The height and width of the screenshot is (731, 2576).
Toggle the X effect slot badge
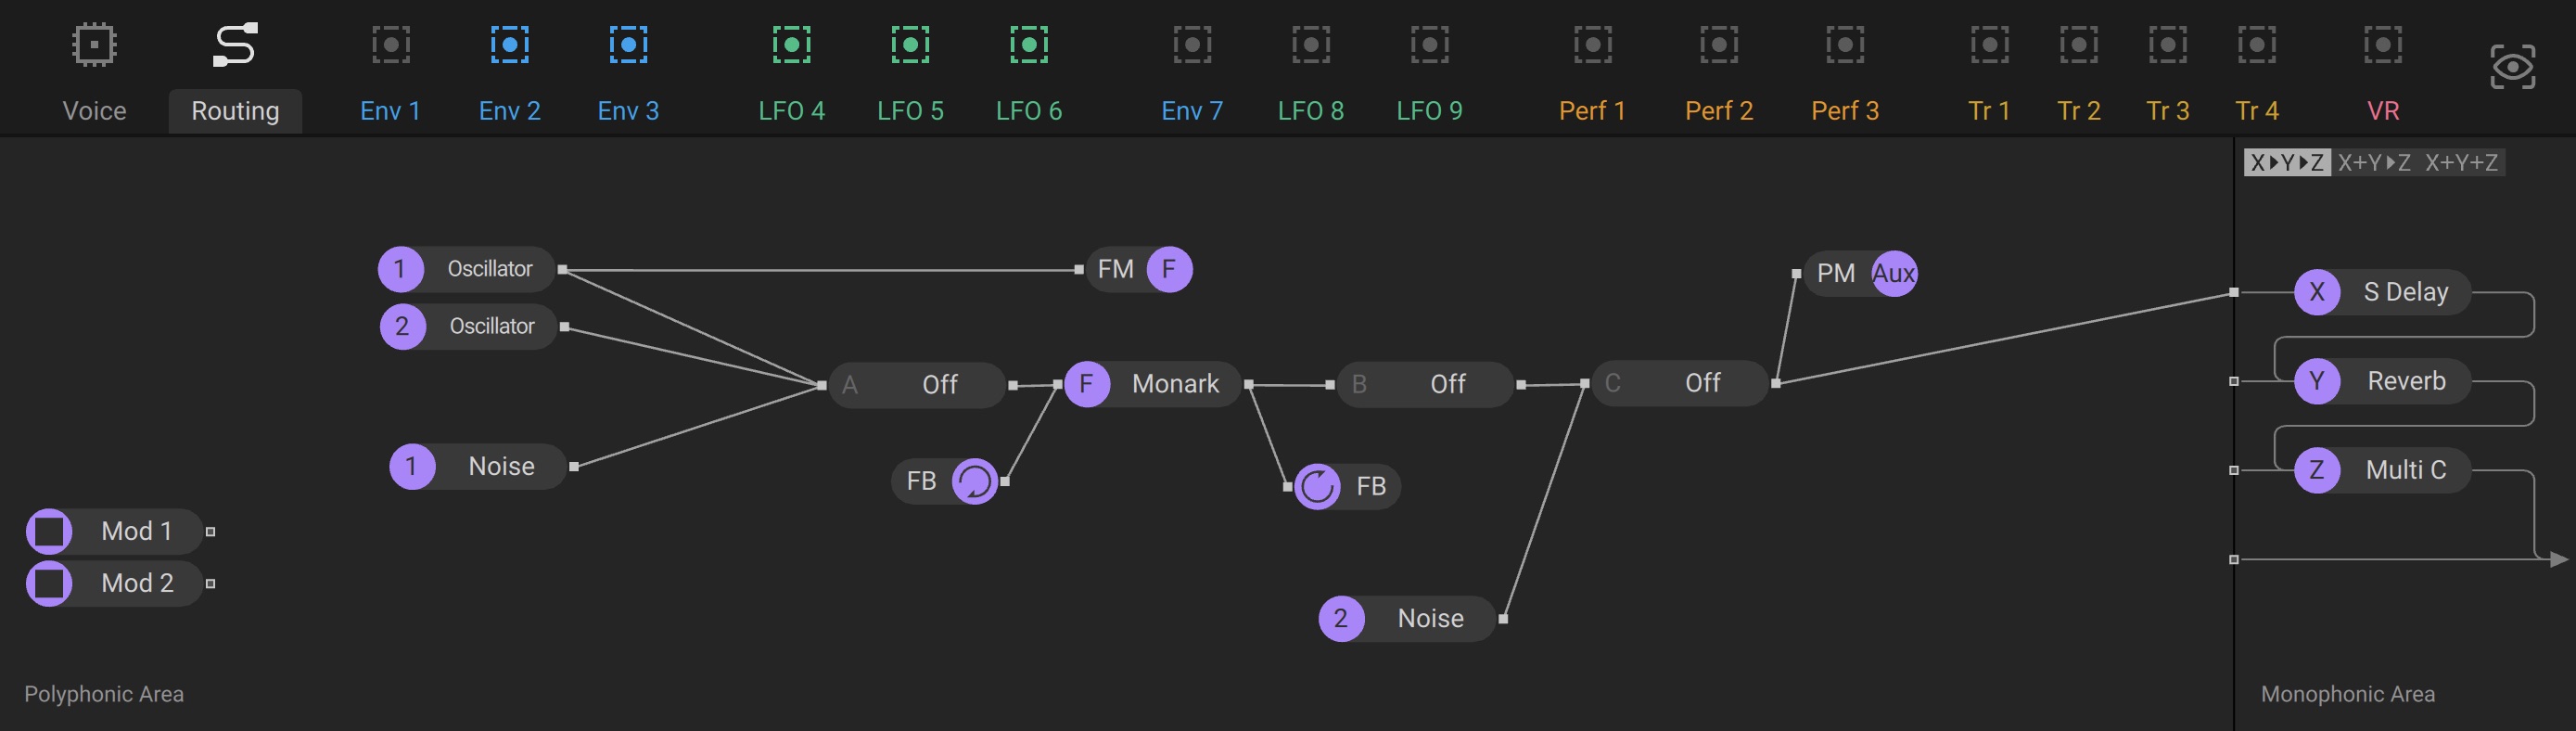tap(2317, 292)
